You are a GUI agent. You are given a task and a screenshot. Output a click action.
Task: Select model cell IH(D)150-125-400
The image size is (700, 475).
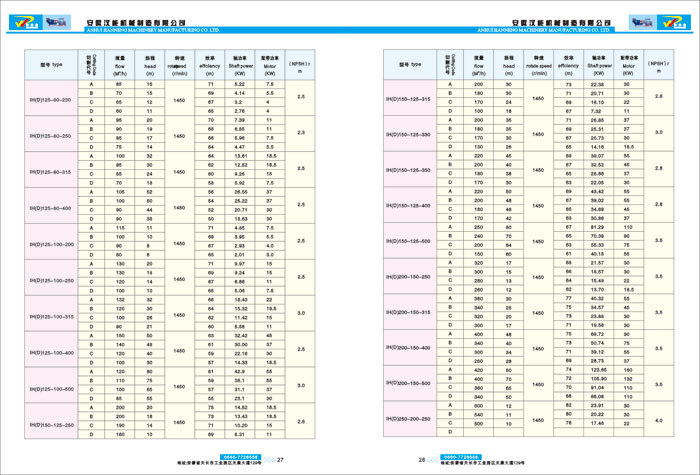(x=410, y=204)
